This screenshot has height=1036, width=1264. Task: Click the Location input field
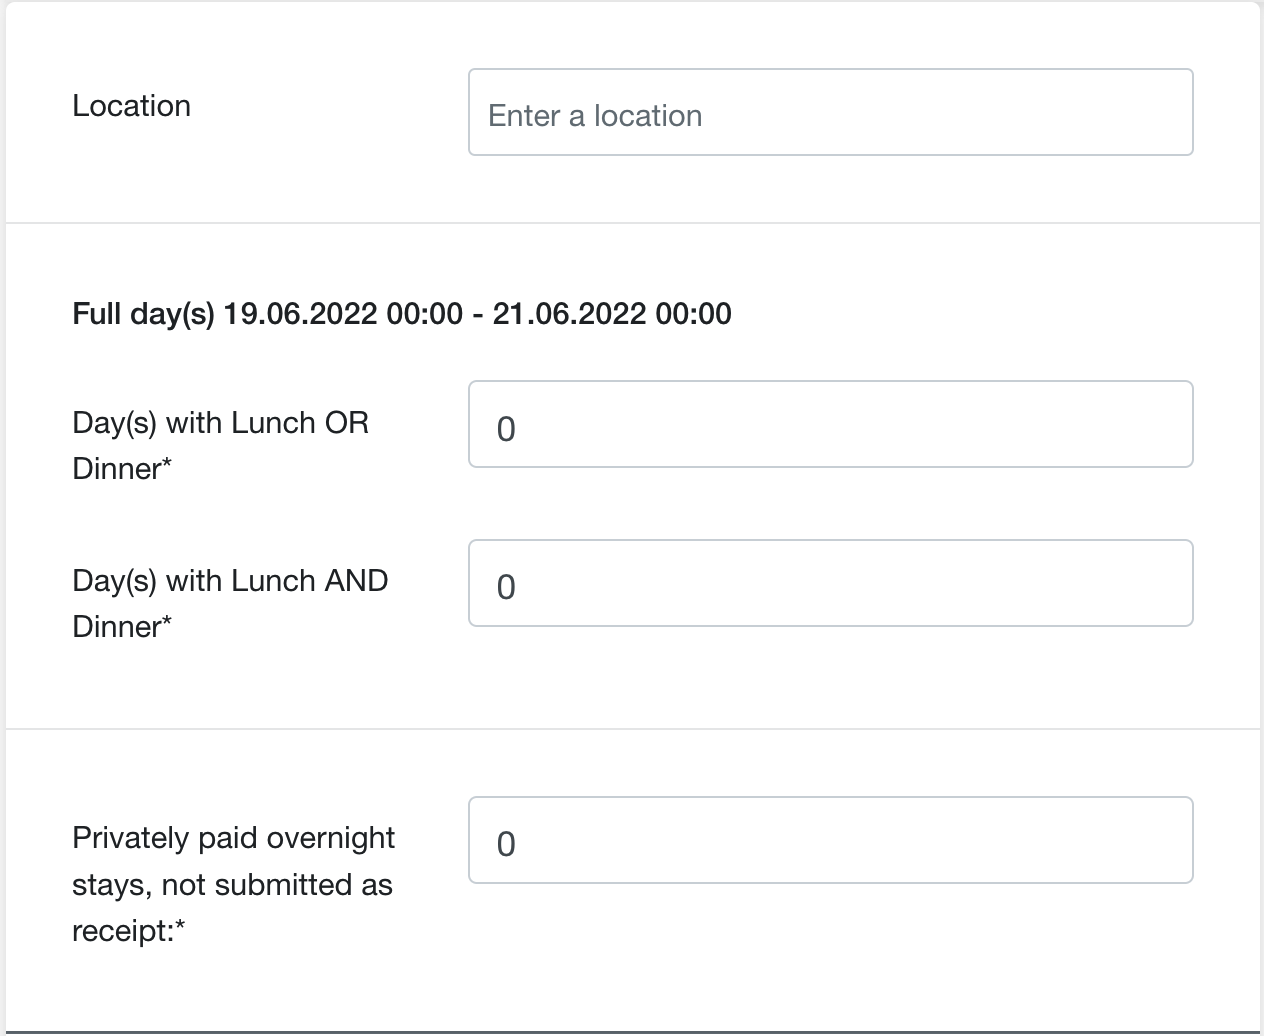(830, 112)
